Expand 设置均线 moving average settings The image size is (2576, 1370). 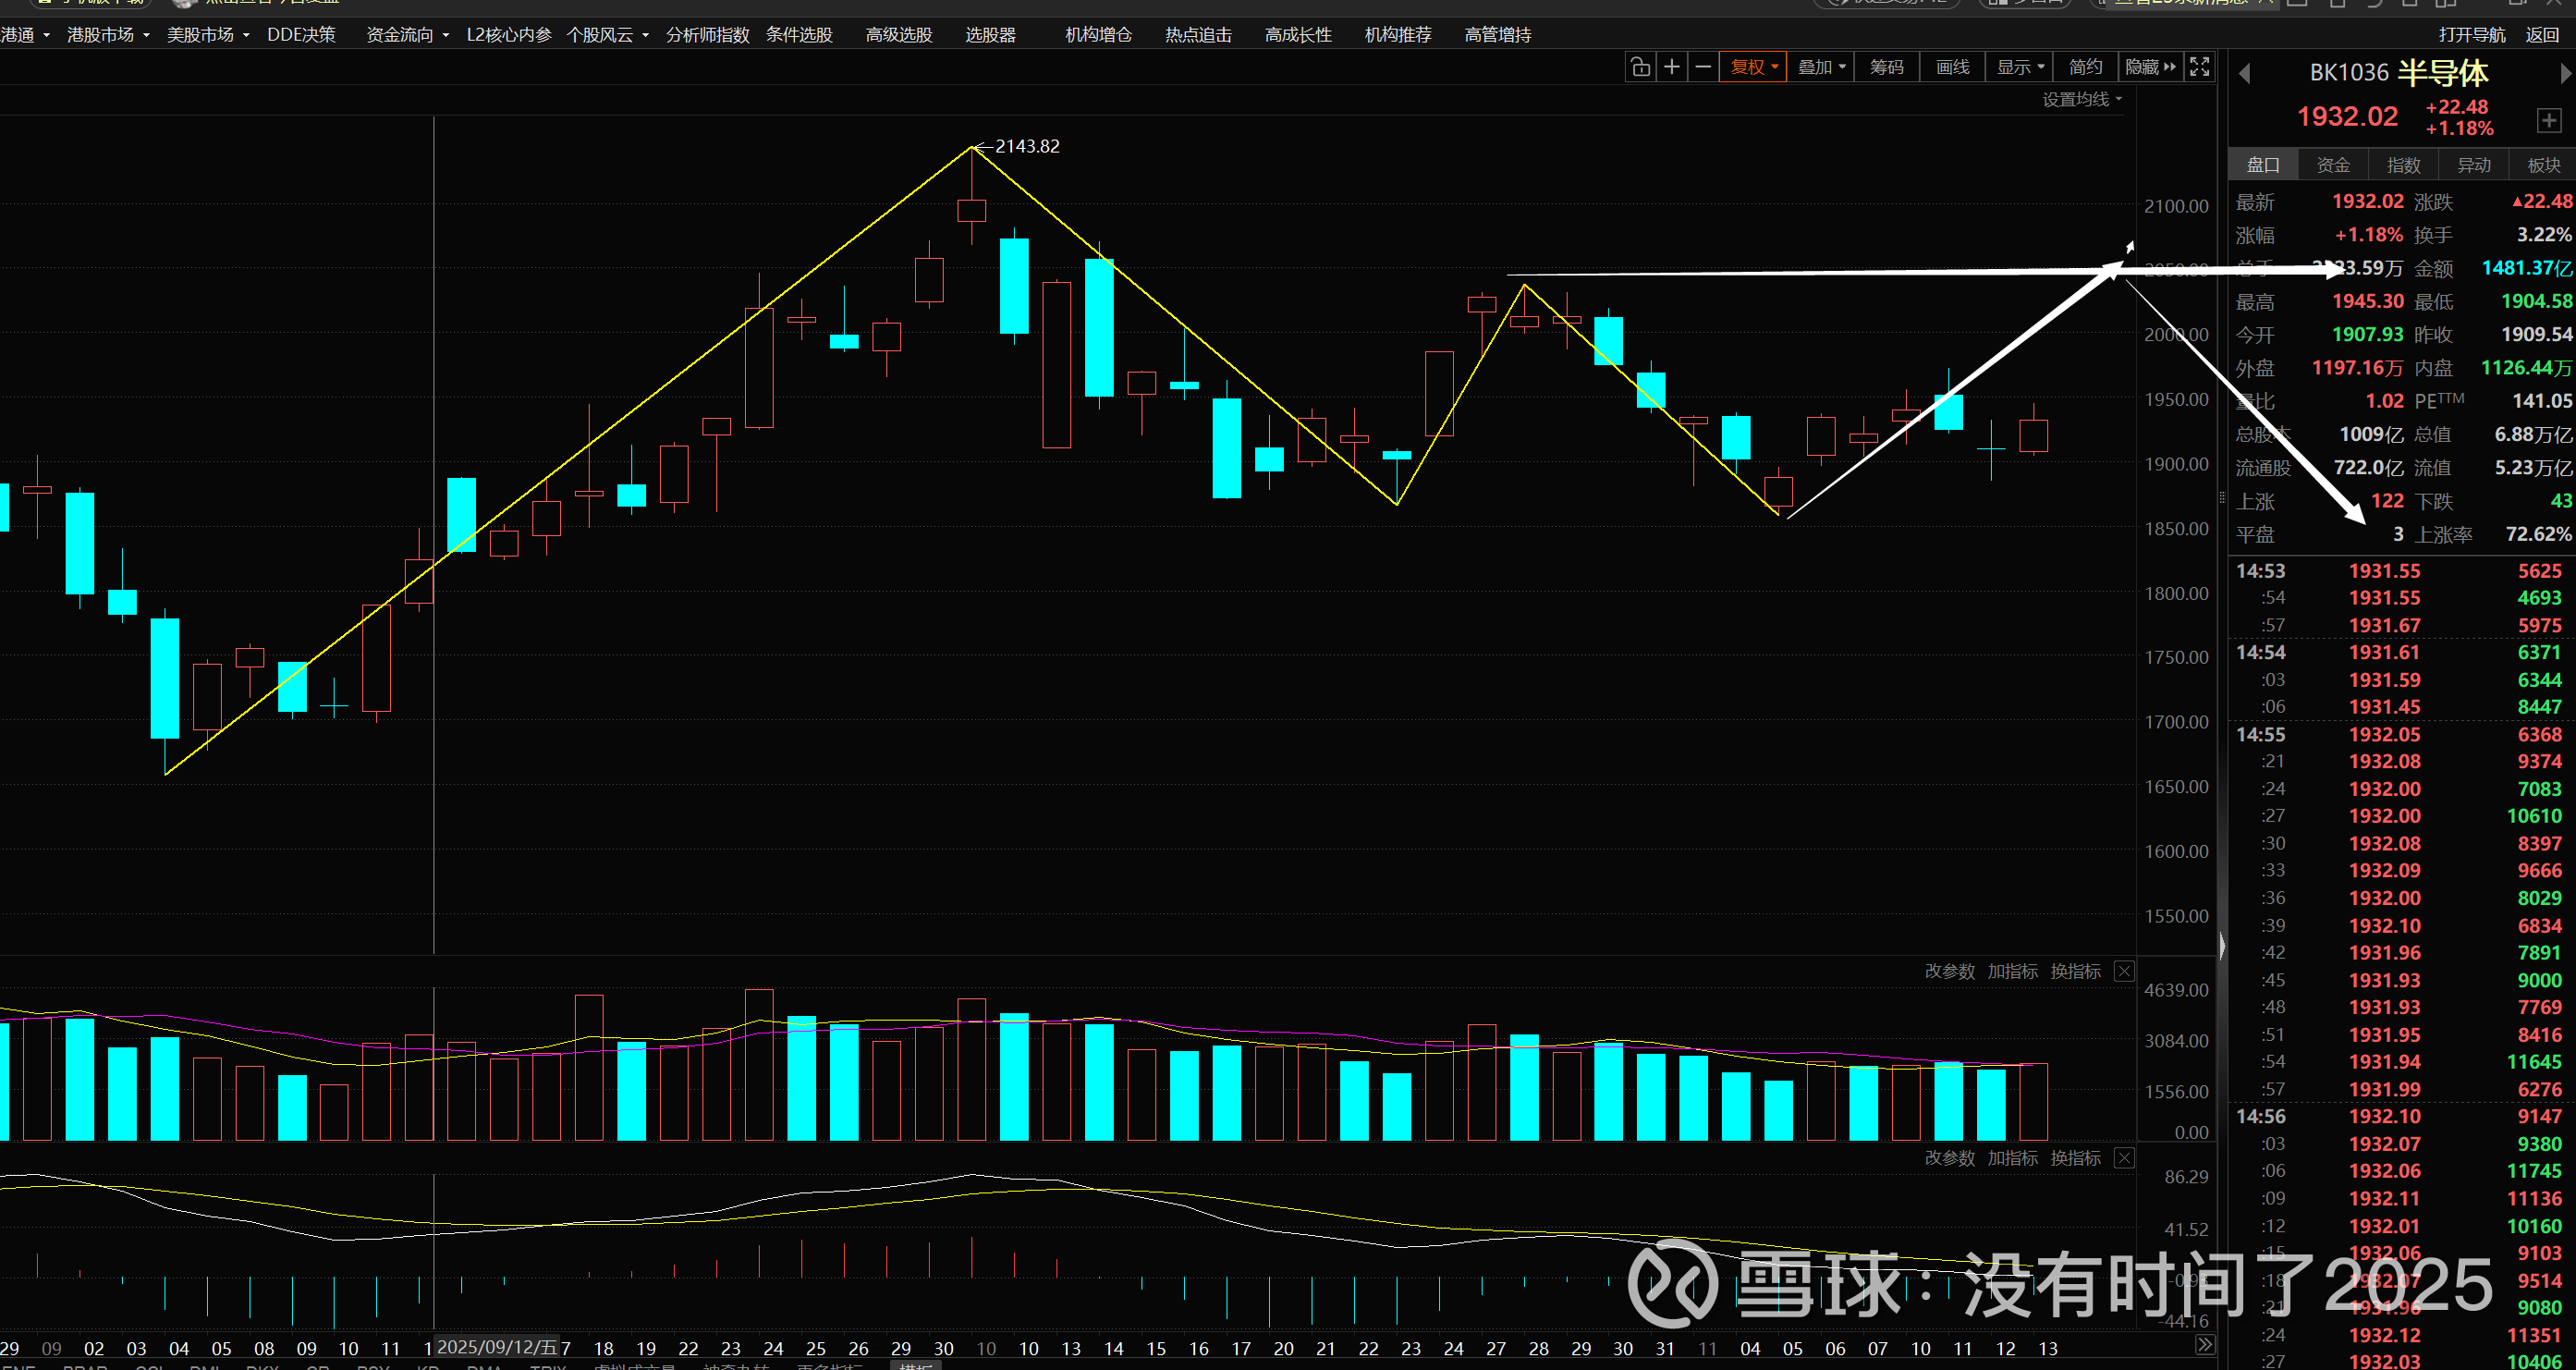2081,99
